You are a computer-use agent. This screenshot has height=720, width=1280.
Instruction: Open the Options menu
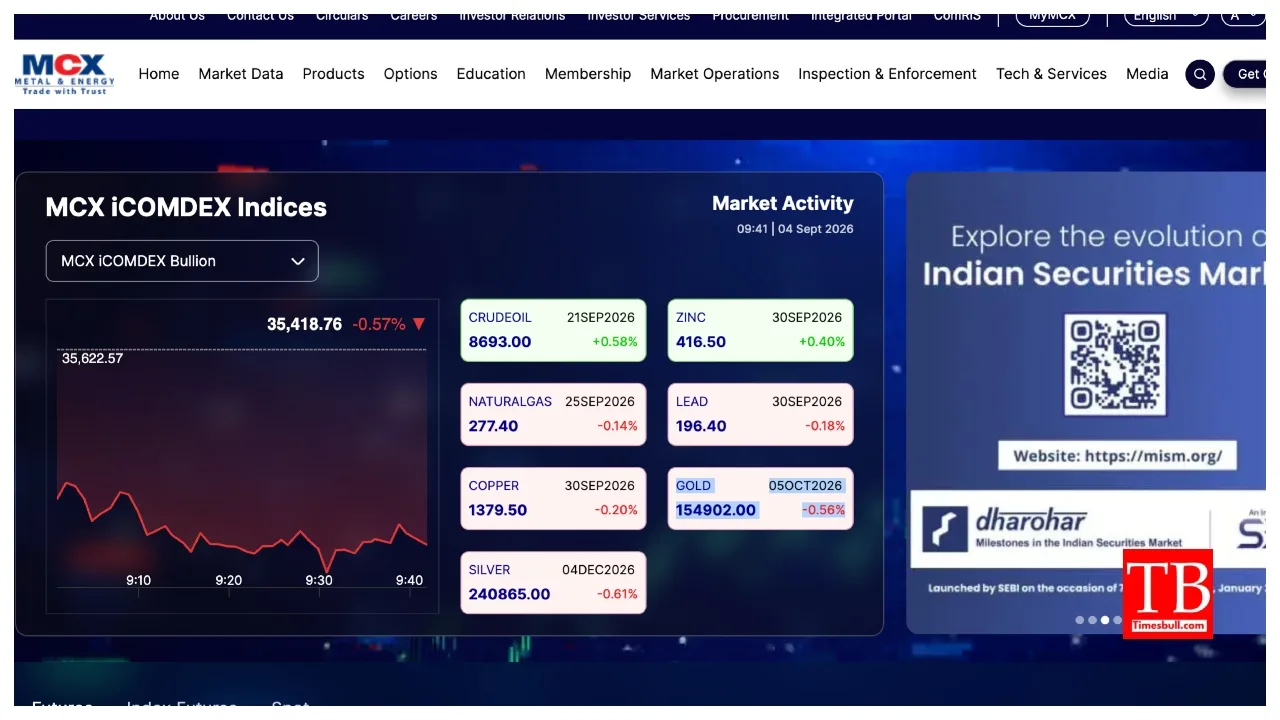click(x=411, y=74)
